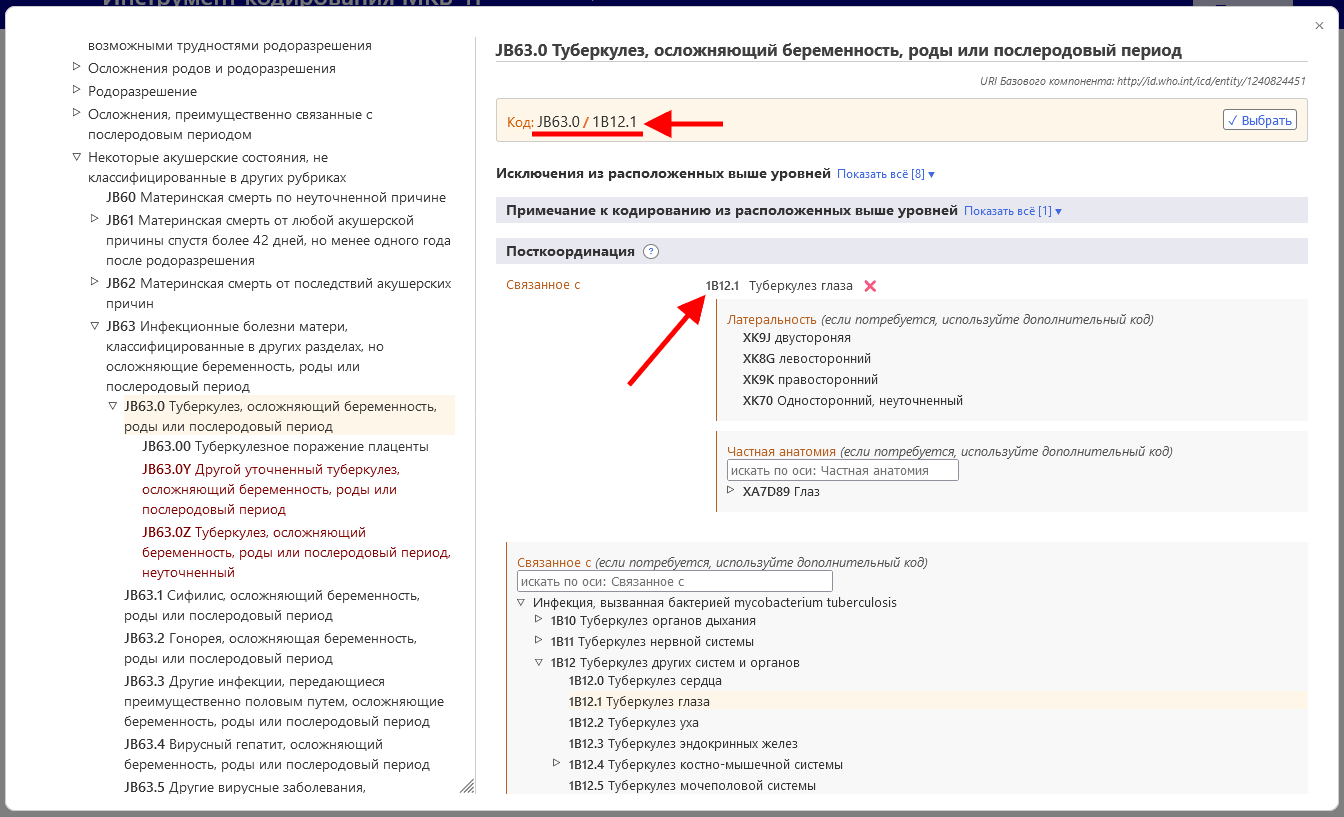Expand Осложнения, преимущественно связанные с послеродовым периодом
Image resolution: width=1344 pixels, height=817 pixels.
76,114
